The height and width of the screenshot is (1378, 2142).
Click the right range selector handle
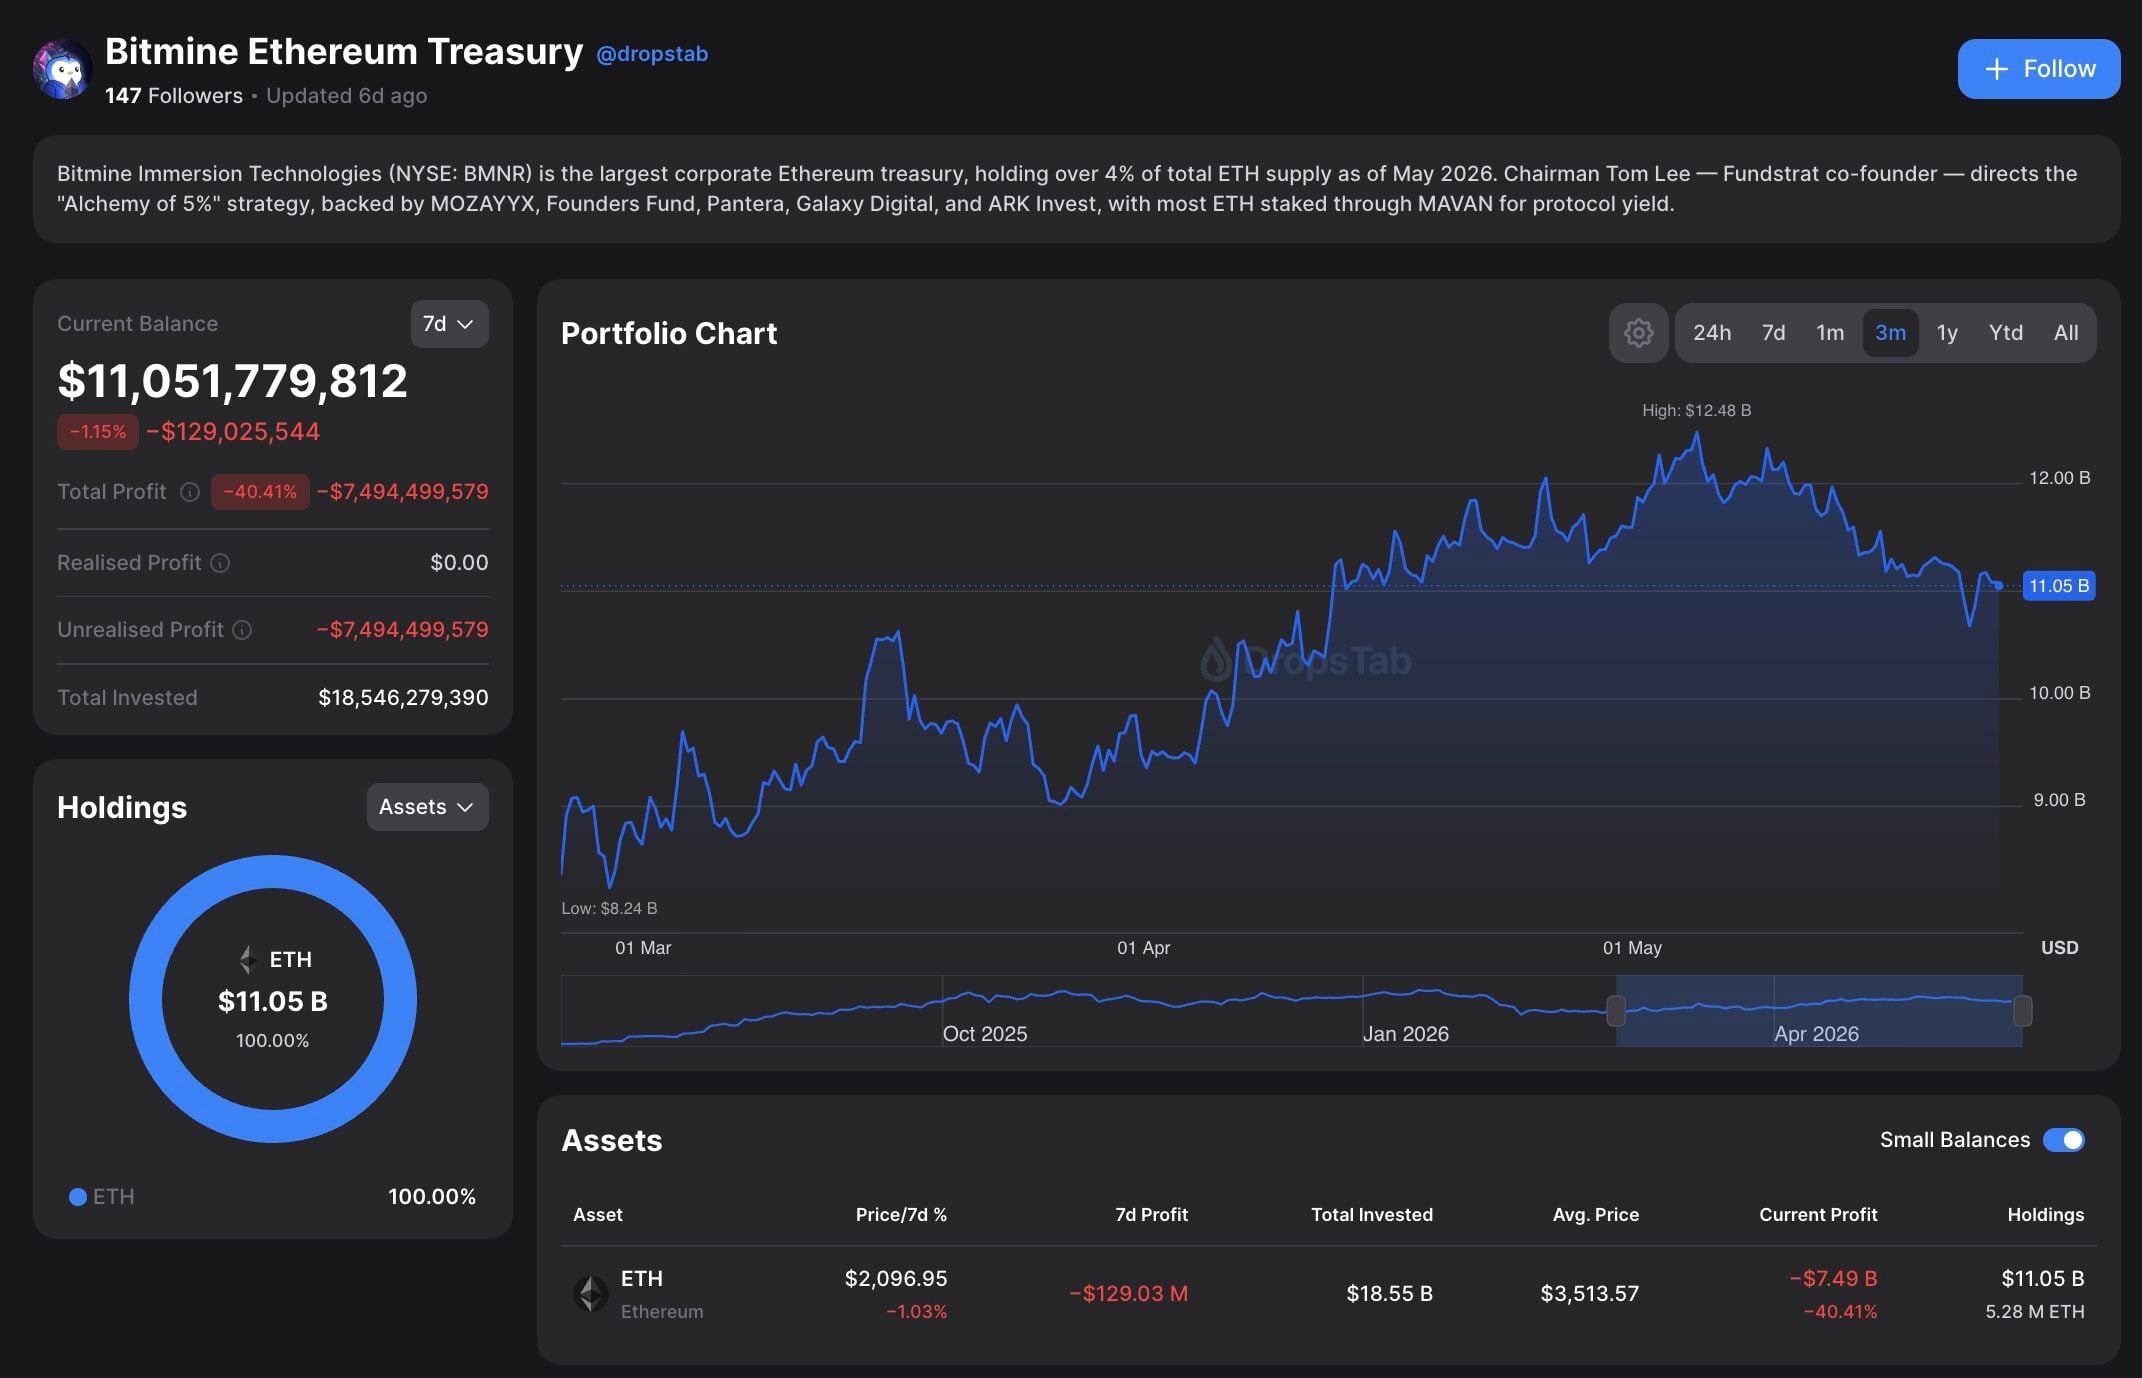[x=2022, y=1011]
